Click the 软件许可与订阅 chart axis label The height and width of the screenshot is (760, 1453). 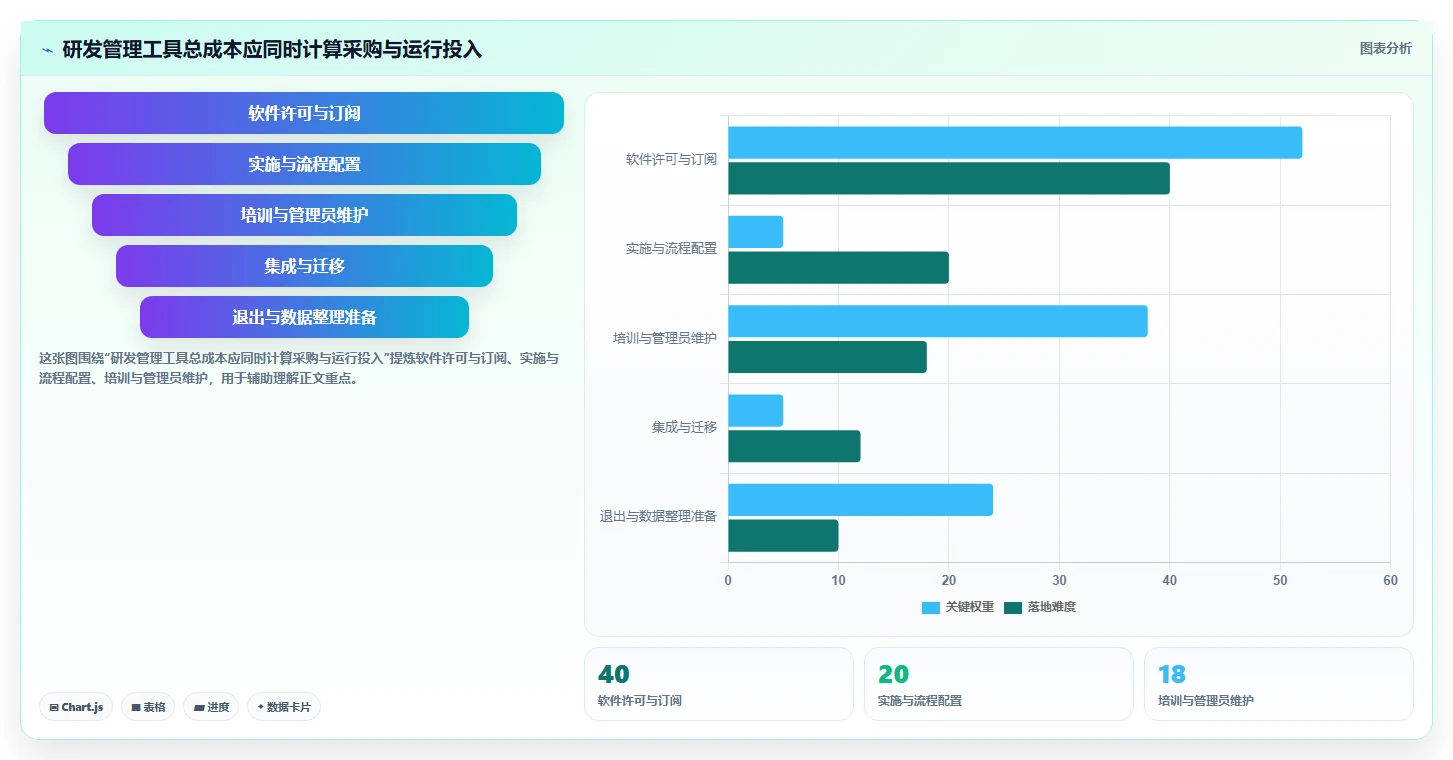click(x=671, y=159)
